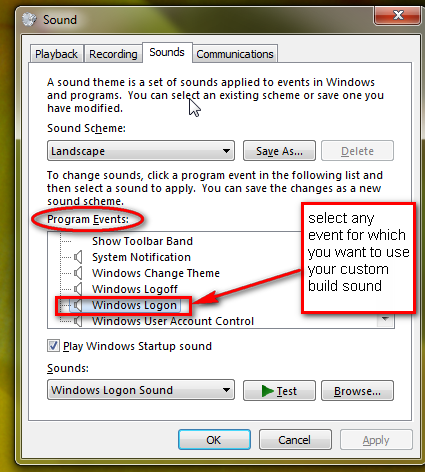Close the Sound dialog with the X
The width and height of the screenshot is (425, 472).
tap(398, 15)
